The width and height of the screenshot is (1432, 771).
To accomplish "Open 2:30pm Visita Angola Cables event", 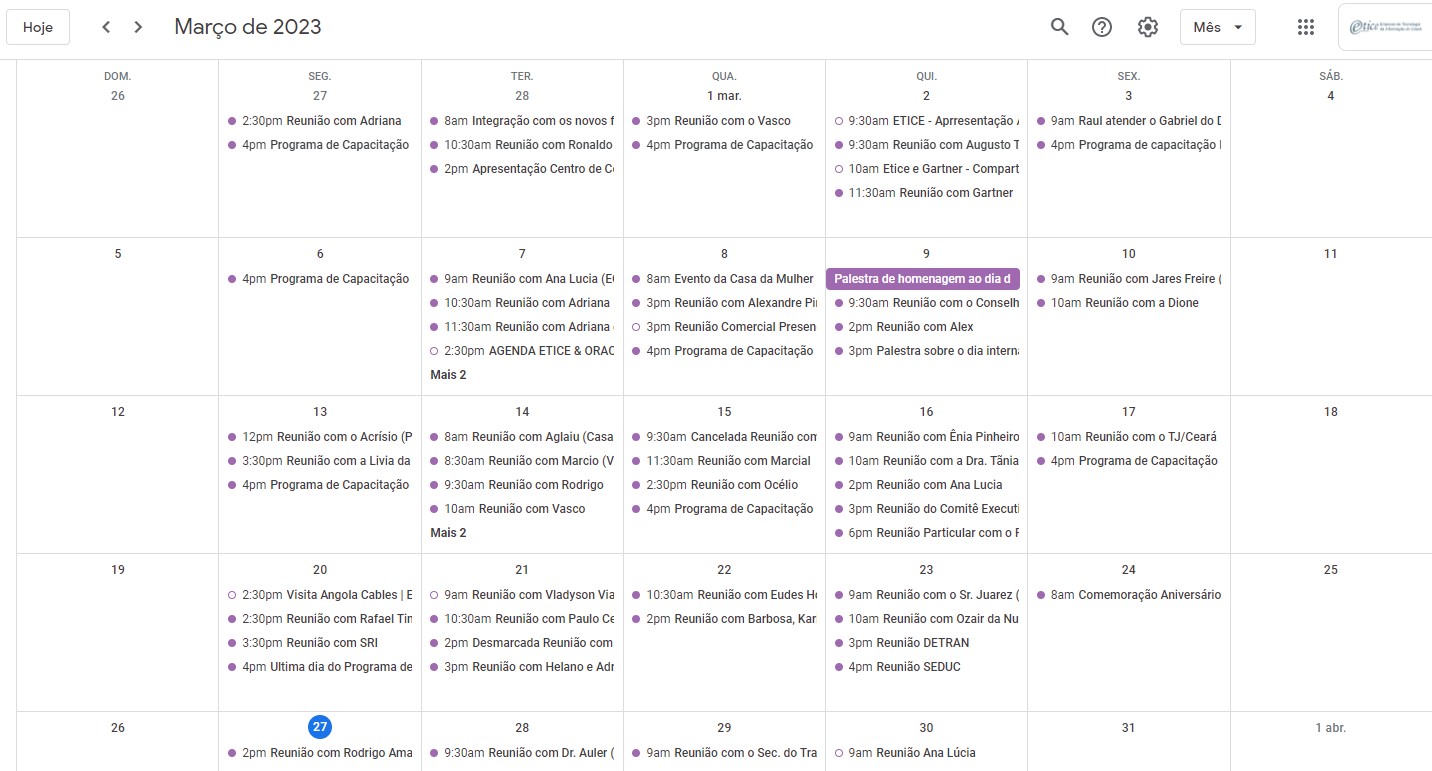I will pyautogui.click(x=320, y=595).
